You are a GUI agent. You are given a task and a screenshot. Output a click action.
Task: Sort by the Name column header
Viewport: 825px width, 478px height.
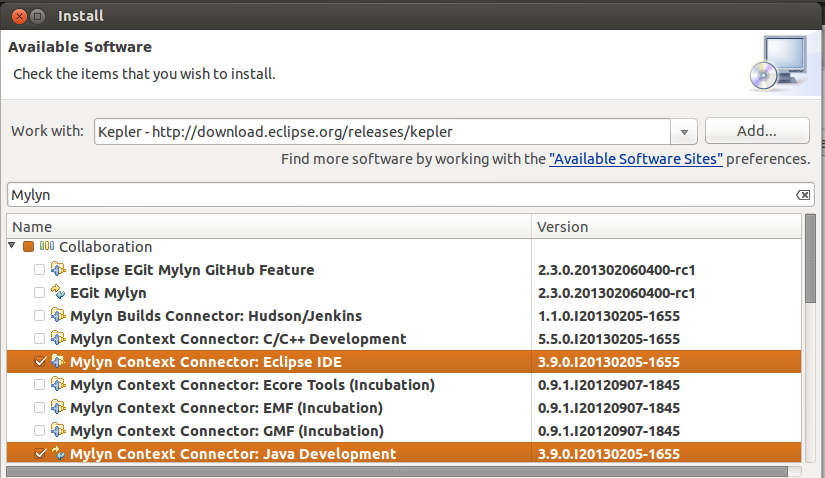269,227
